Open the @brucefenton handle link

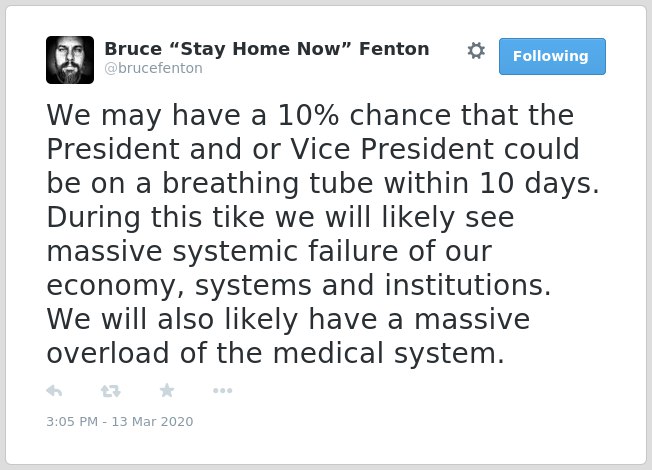[153, 68]
